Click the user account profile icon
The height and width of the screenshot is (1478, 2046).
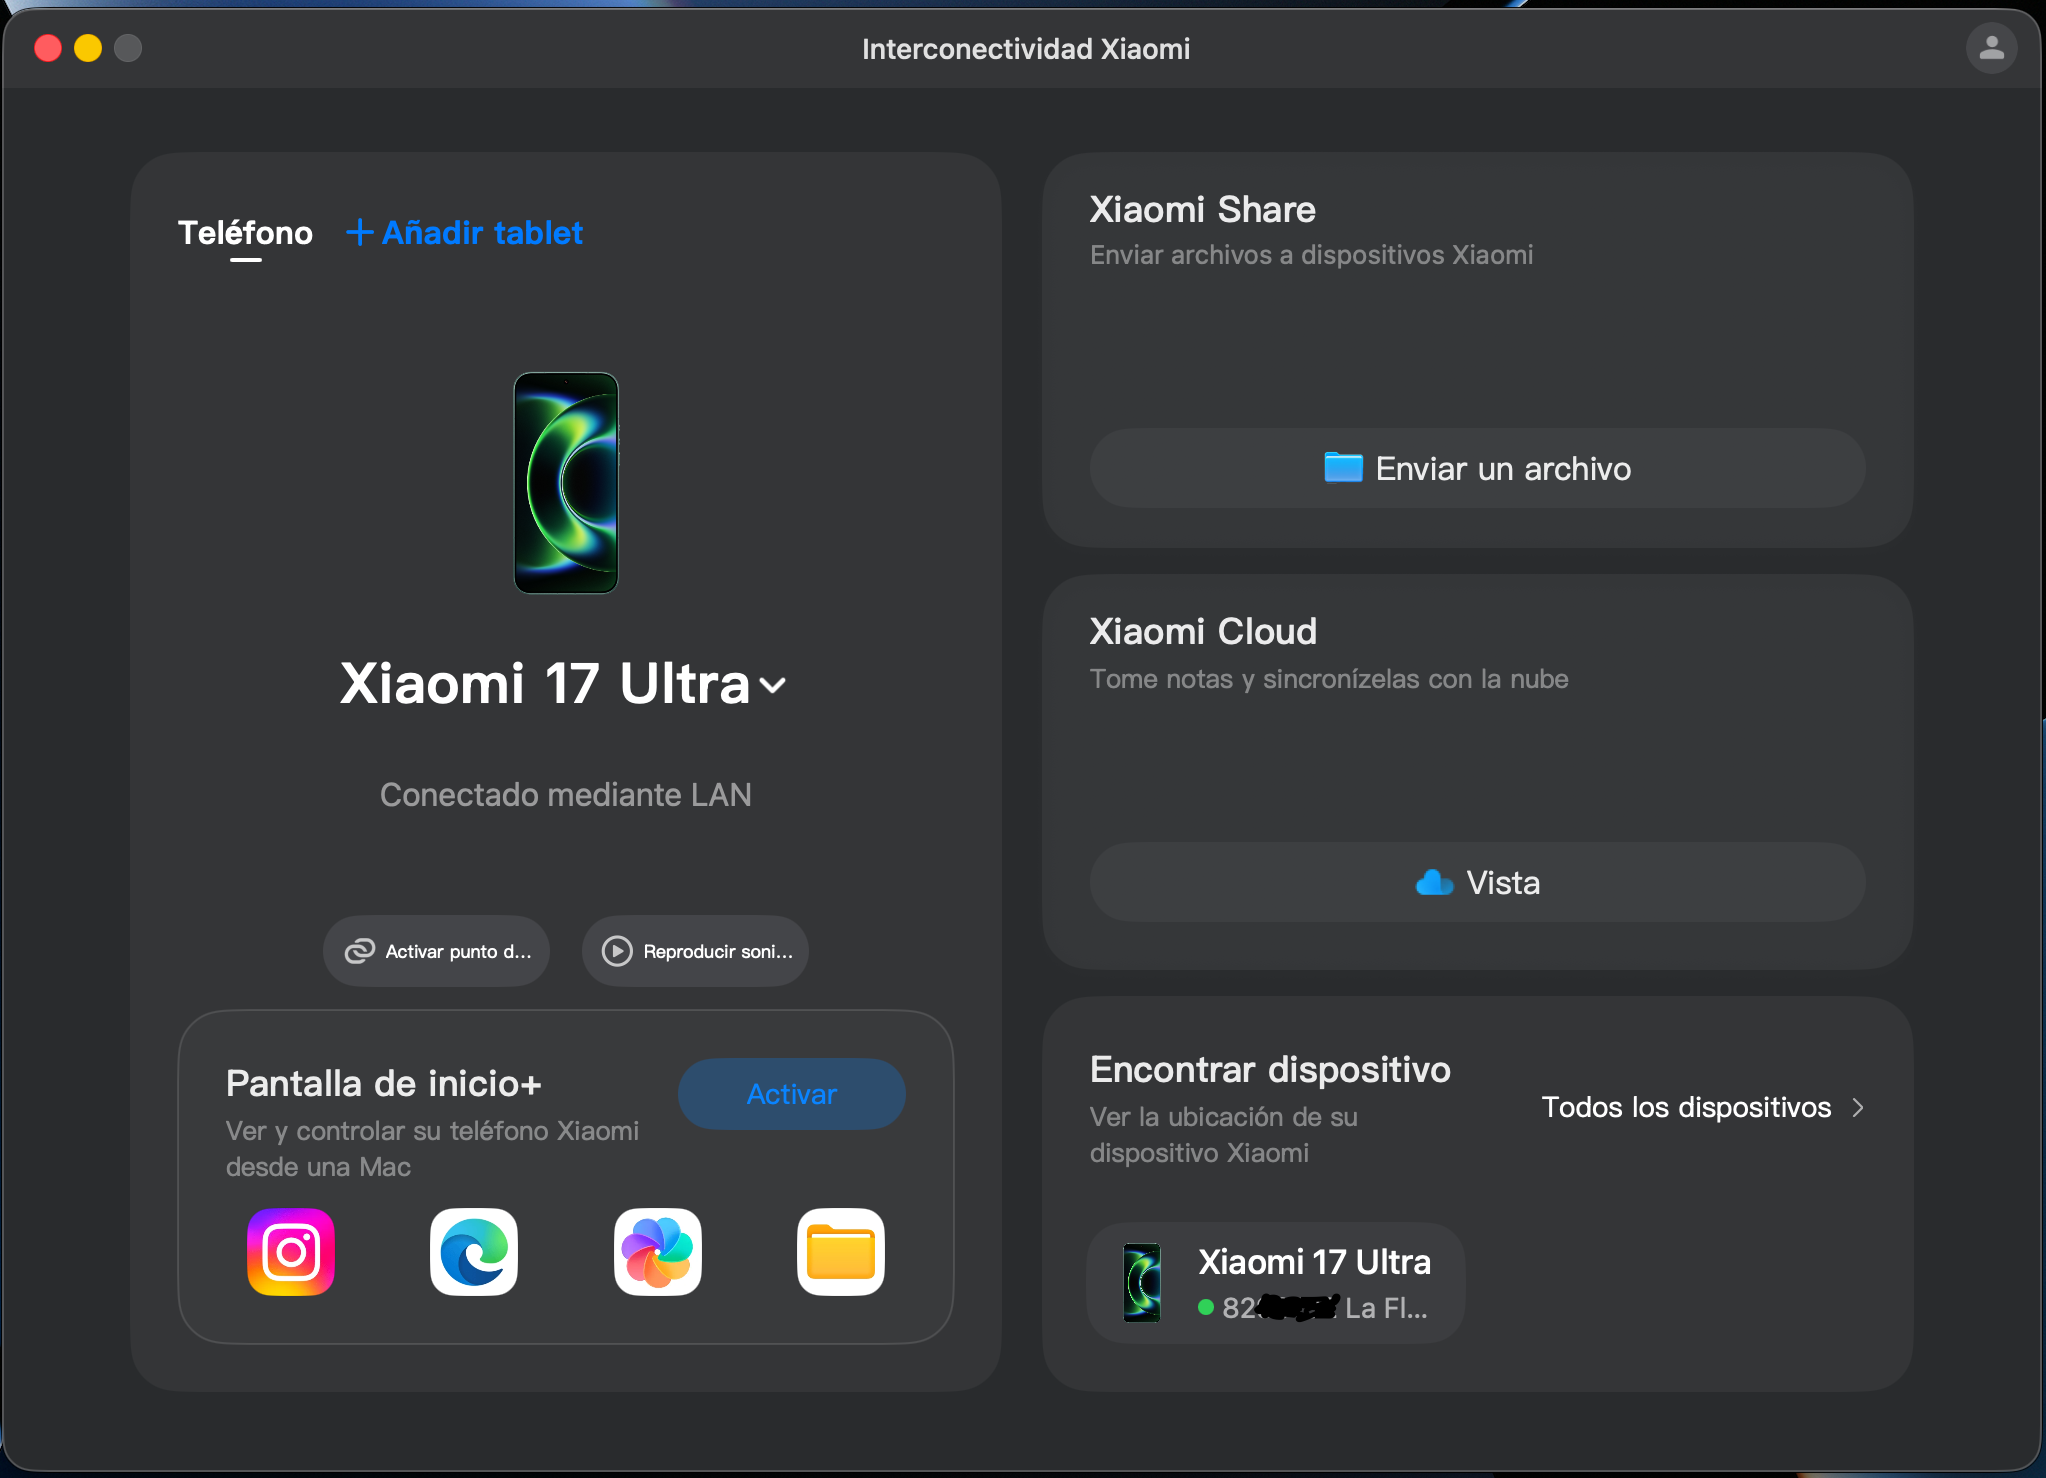pyautogui.click(x=1991, y=48)
